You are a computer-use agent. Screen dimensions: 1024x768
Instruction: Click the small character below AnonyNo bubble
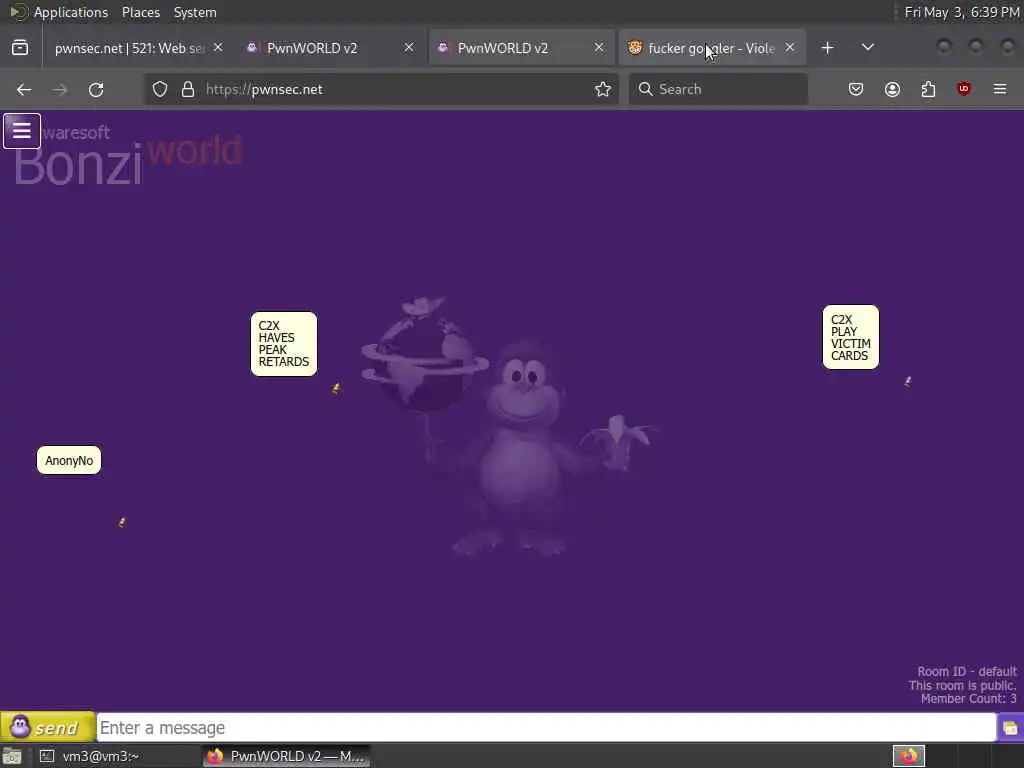(121, 522)
